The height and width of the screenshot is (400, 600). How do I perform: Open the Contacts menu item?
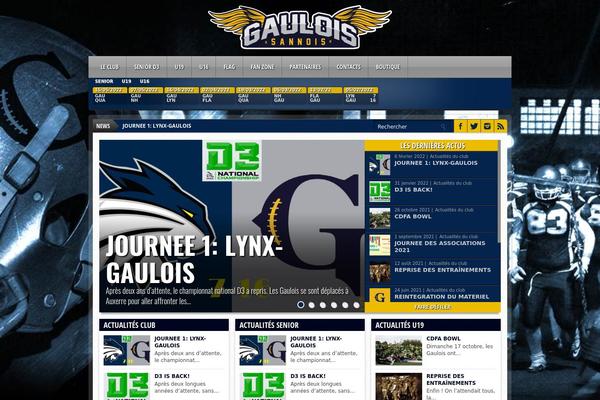[348, 67]
